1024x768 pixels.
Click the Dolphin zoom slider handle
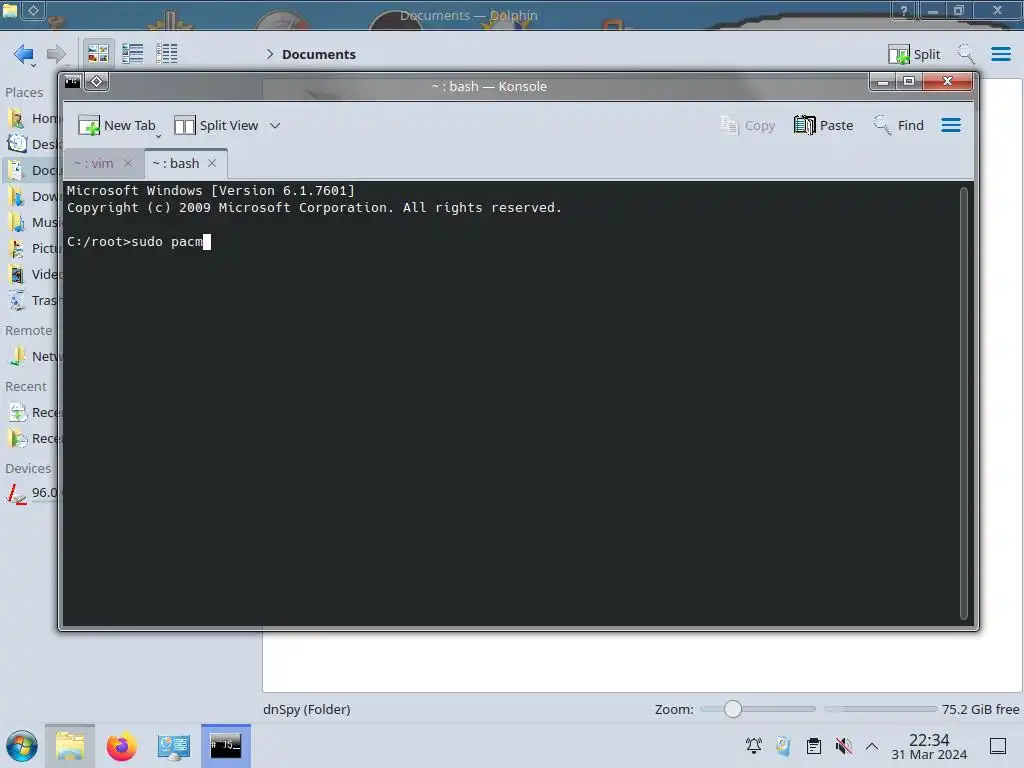(733, 709)
